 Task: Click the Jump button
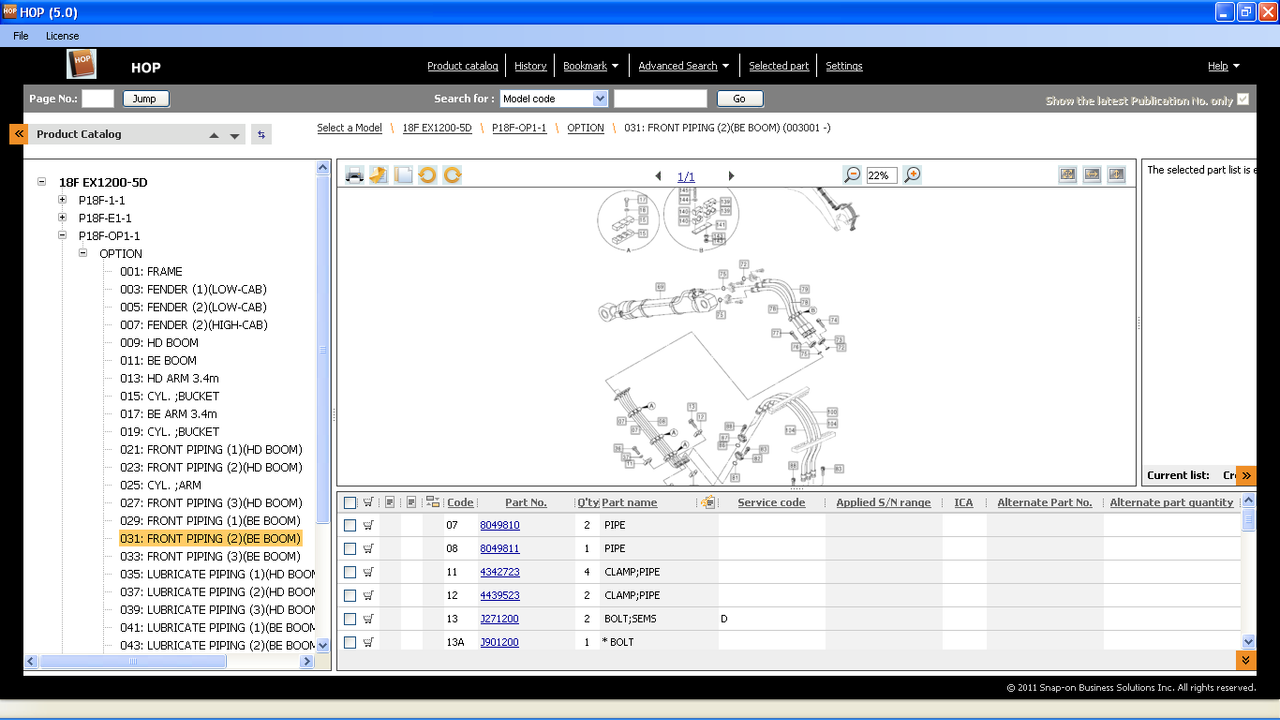(146, 99)
